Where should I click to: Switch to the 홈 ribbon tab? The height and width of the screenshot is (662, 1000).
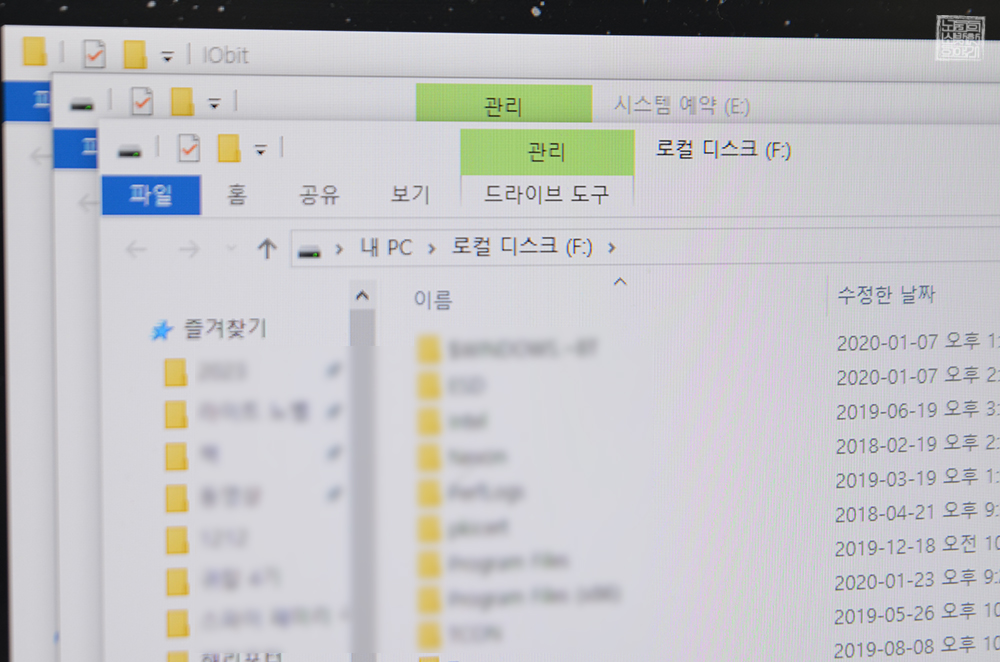237,194
